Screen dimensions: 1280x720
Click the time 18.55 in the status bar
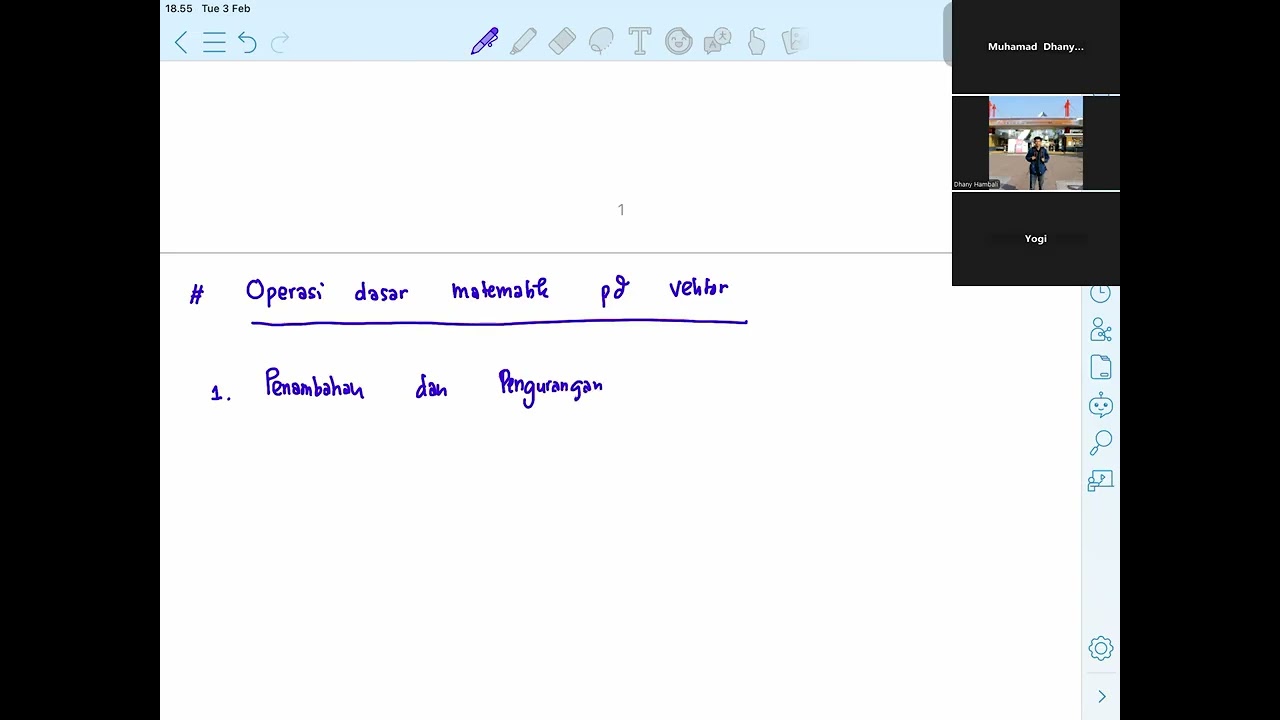tap(179, 9)
